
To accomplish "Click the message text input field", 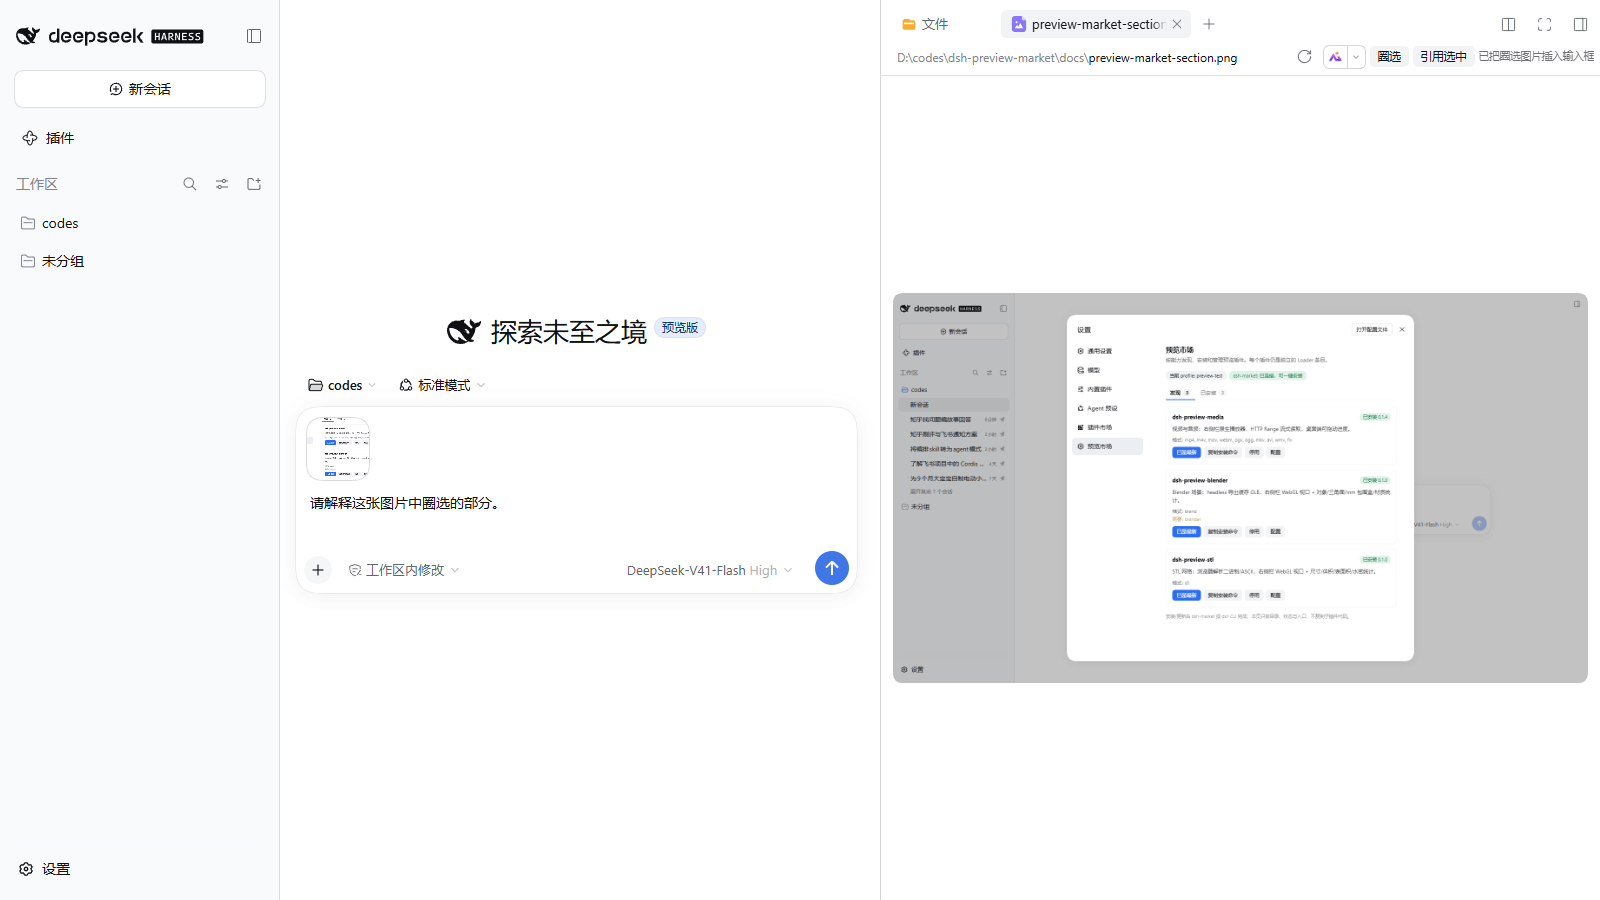I will point(576,503).
